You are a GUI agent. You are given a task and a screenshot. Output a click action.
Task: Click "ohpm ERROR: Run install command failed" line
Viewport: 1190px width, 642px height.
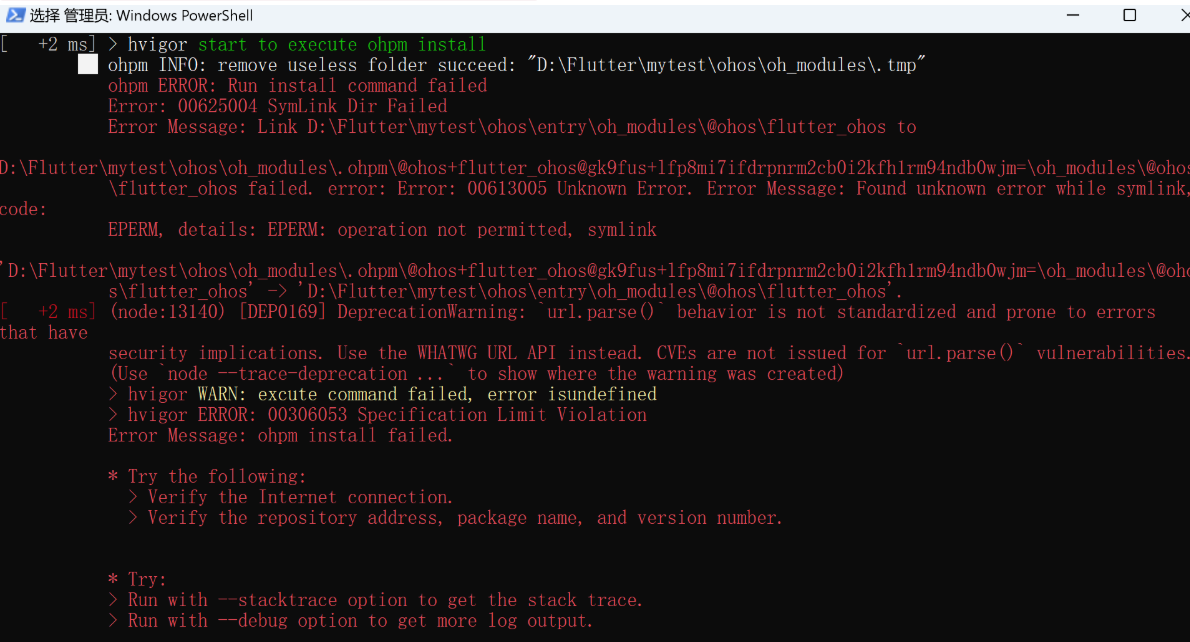pos(297,86)
